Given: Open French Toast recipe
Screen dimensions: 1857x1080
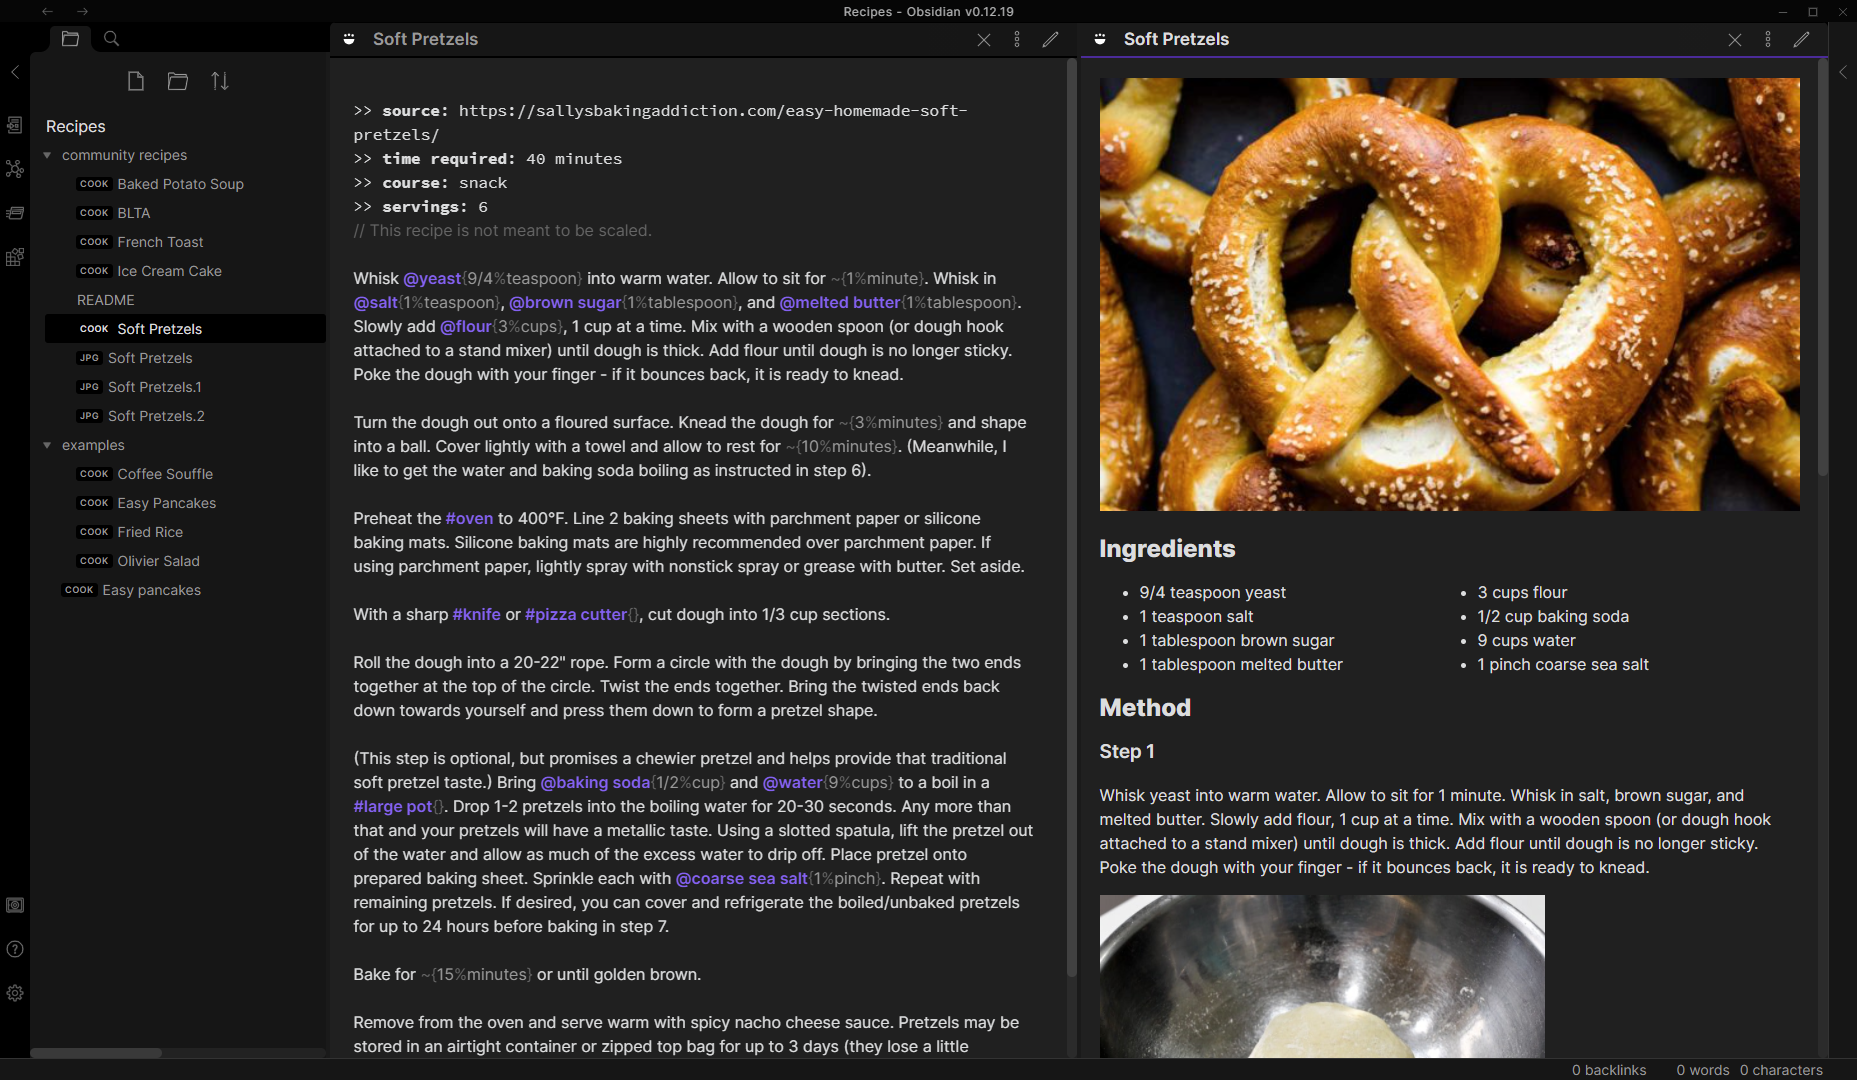Looking at the screenshot, I should (185, 242).
